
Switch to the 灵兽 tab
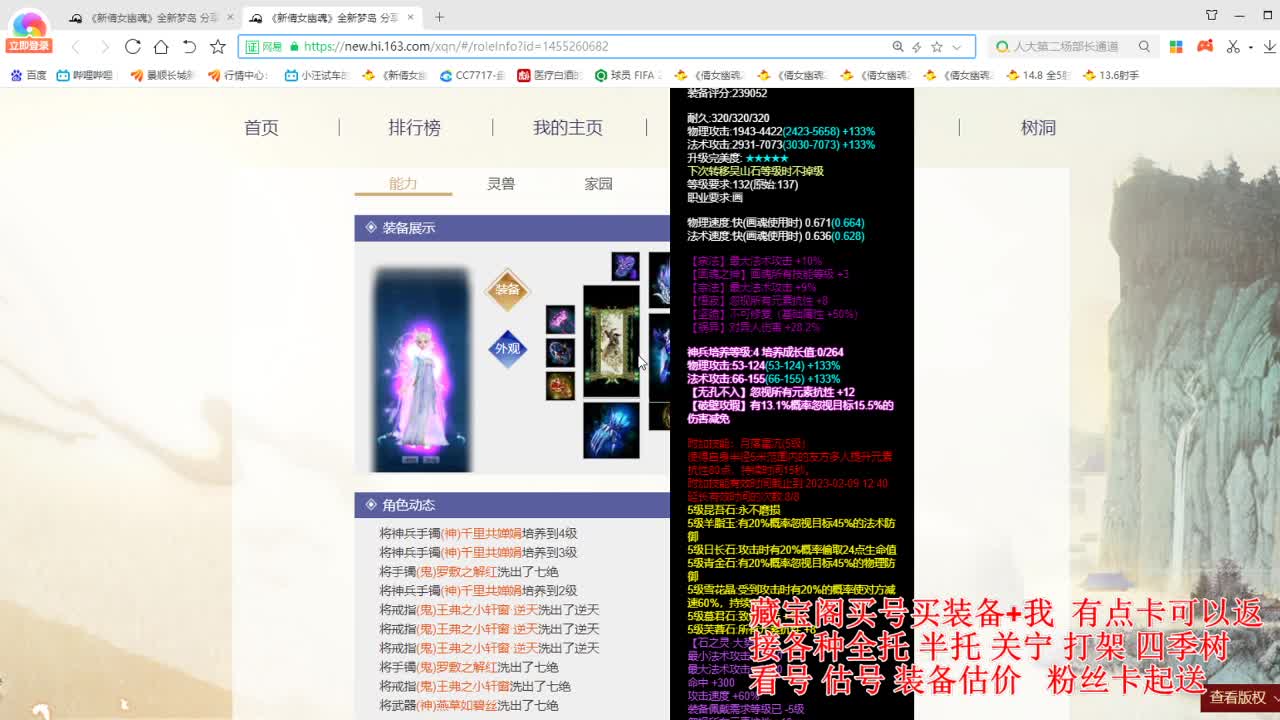tap(501, 185)
